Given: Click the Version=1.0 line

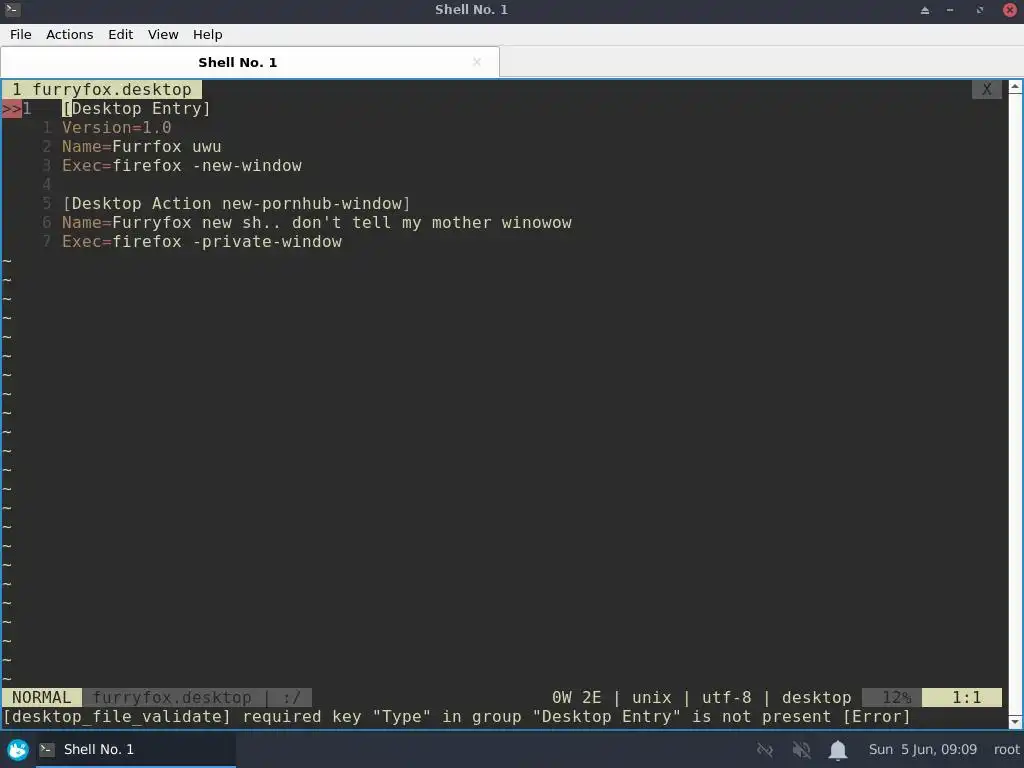Looking at the screenshot, I should tap(117, 127).
